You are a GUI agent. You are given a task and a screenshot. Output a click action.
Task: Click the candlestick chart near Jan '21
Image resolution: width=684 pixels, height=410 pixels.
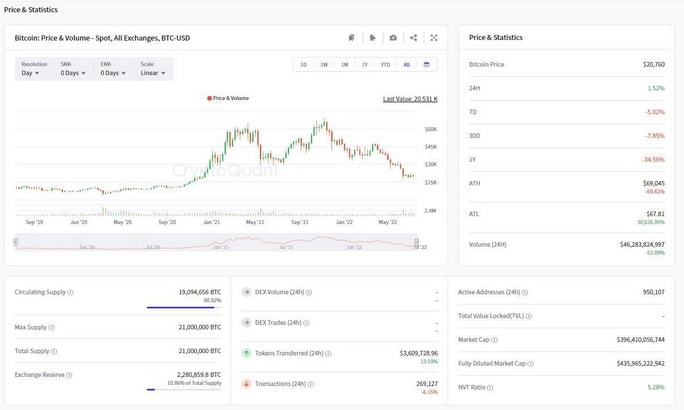coord(214,159)
